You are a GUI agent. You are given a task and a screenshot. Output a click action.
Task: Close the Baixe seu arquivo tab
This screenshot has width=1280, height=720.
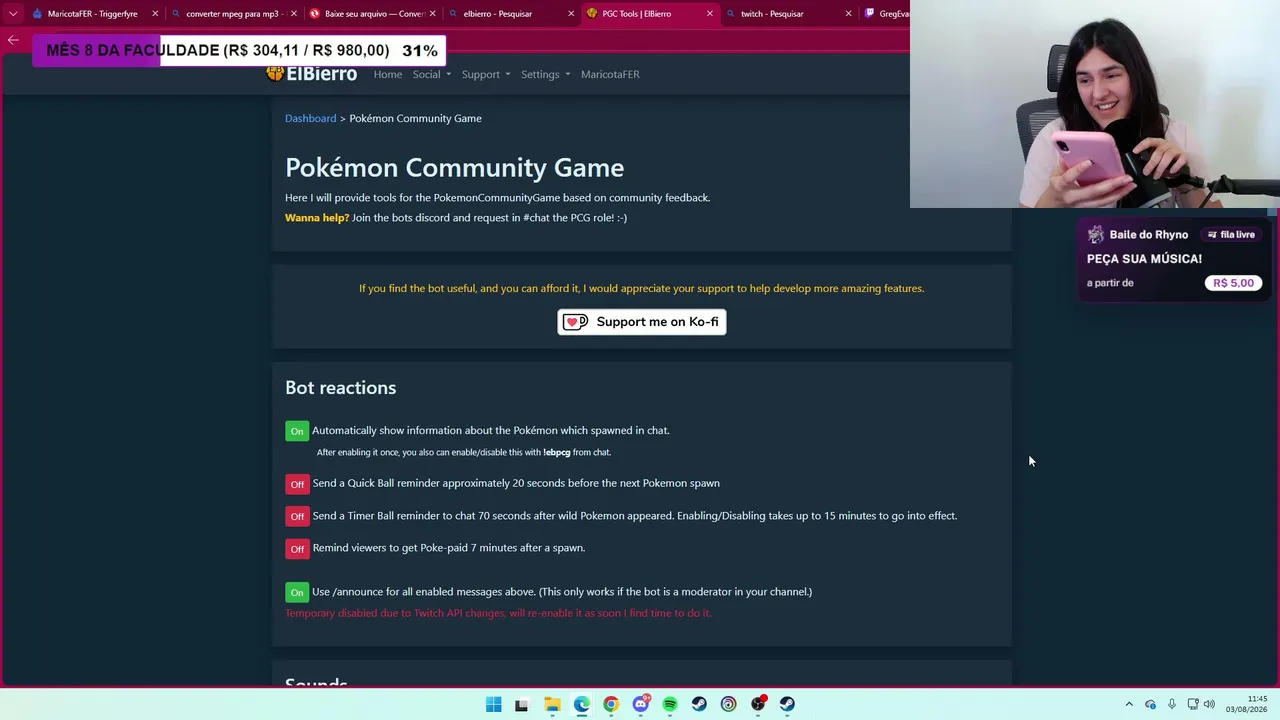(x=433, y=14)
